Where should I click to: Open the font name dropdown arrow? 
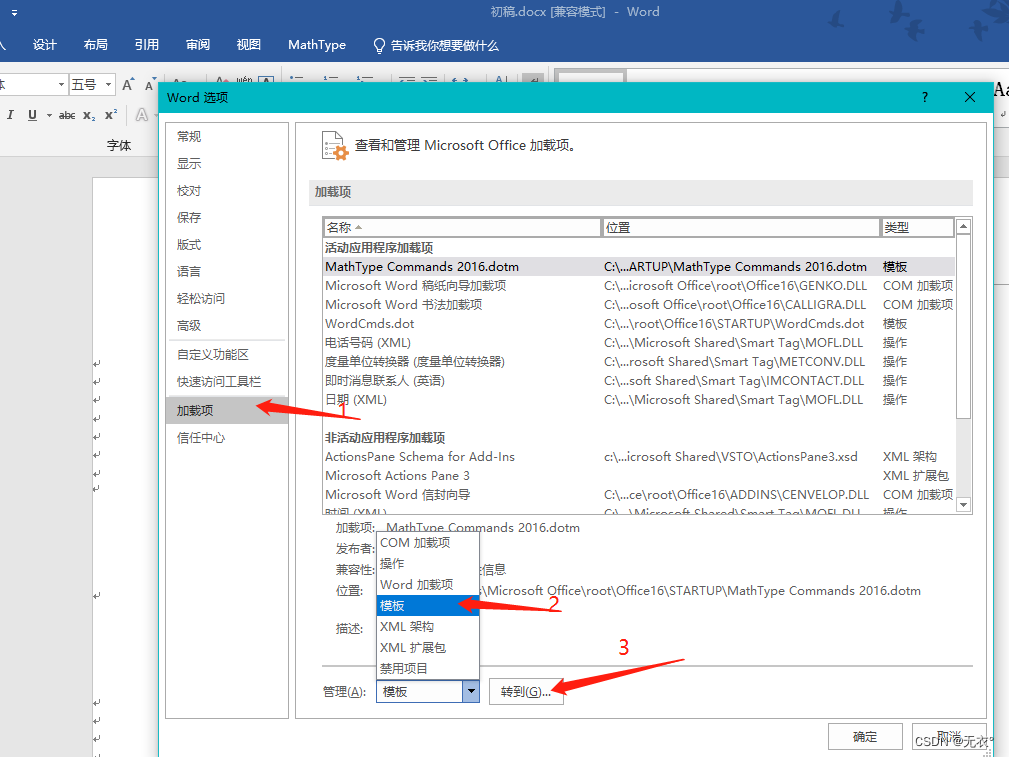point(61,84)
